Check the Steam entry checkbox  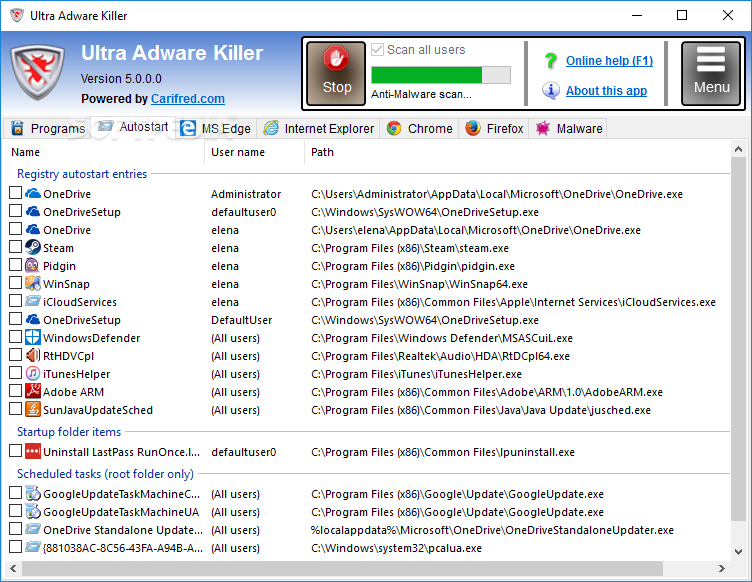tap(15, 247)
